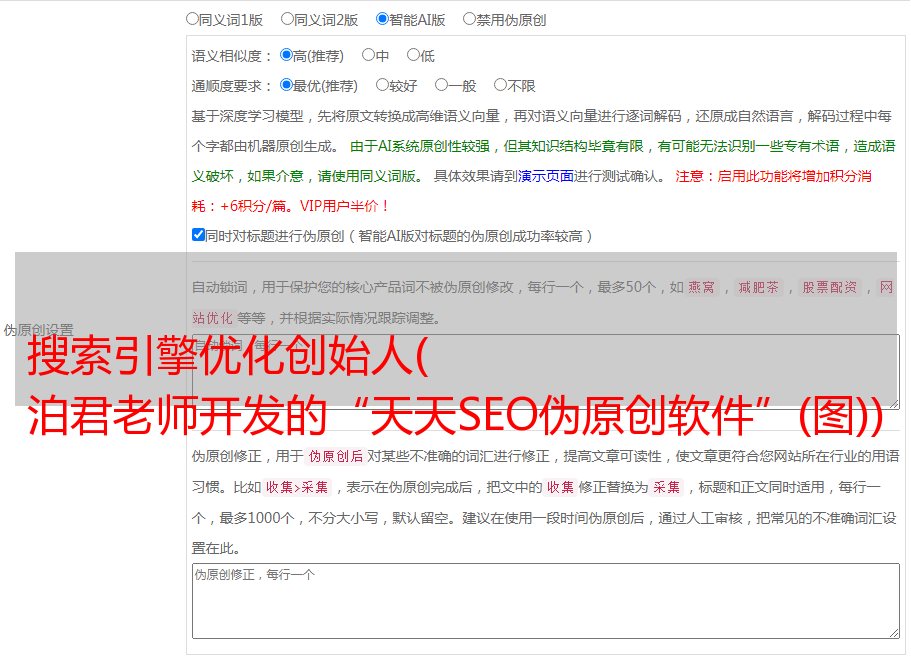
Task: Click the 自动锁词 text area
Action: [x=546, y=372]
